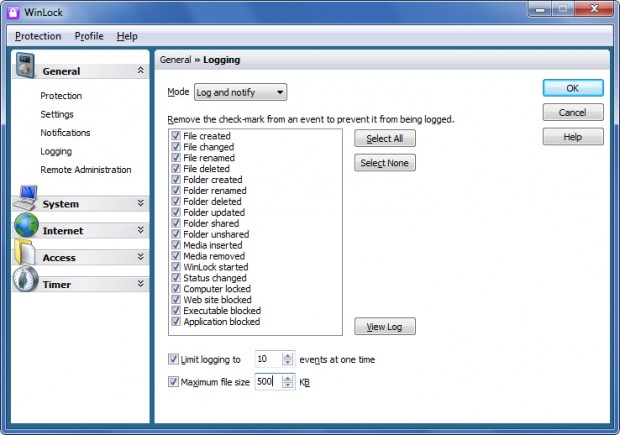Click the Access folder icon
Viewport: 620px width, 435px height.
pos(25,252)
